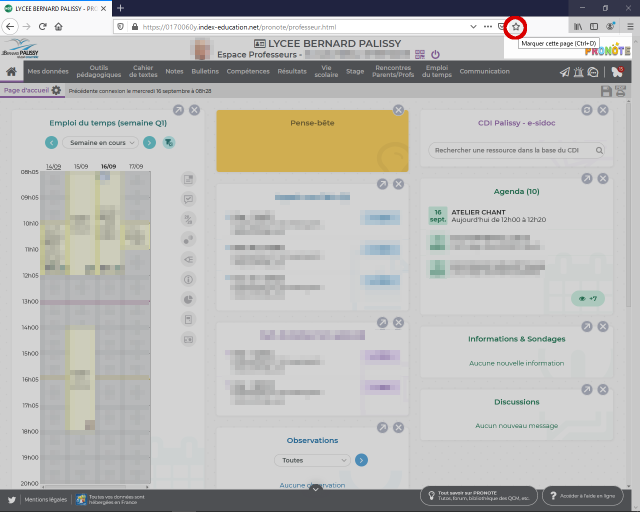Viewport: 640px width, 512px height.
Task: Open the Mentions légales link
Action: [45, 498]
